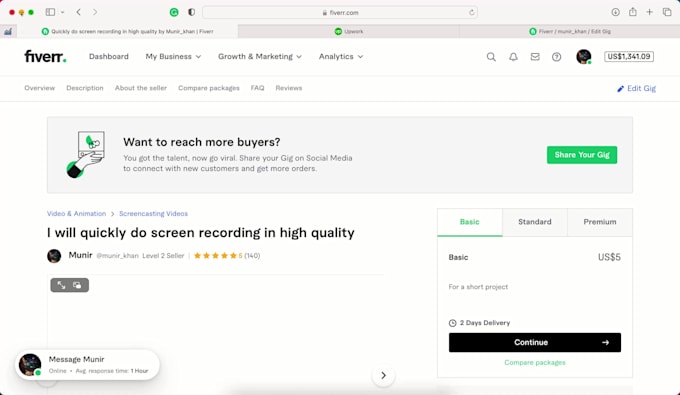
Task: Click the pinned tab icon
Action: tap(8, 31)
